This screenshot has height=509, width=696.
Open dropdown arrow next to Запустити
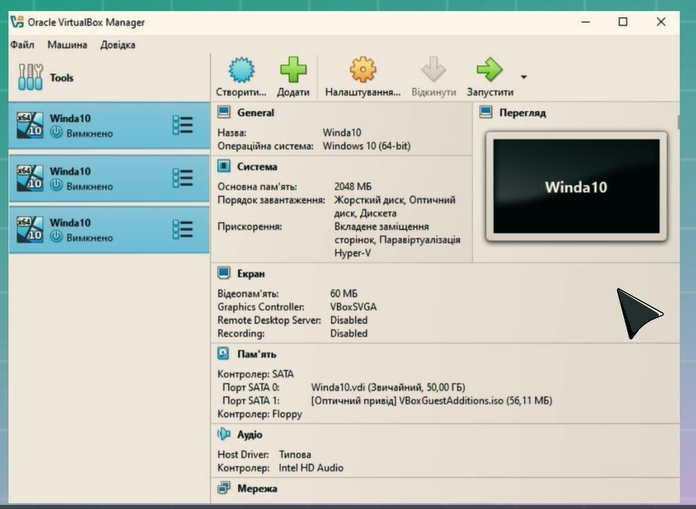coord(524,77)
